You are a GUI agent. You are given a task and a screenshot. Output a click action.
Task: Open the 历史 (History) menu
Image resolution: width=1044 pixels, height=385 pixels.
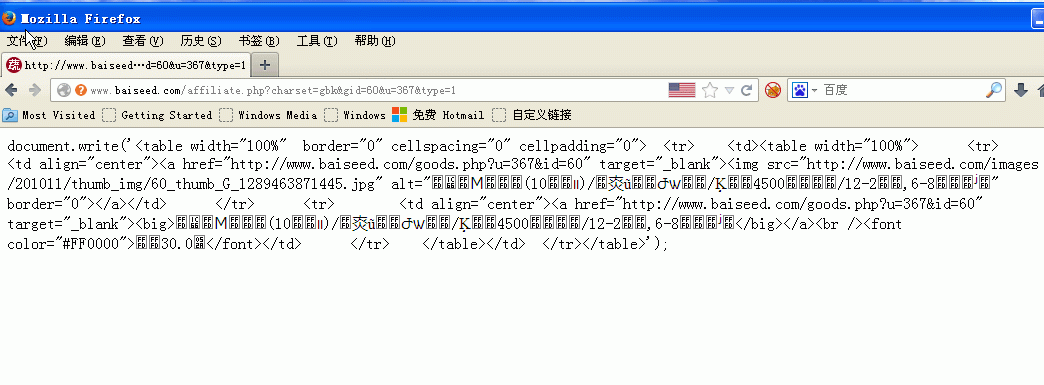[200, 41]
